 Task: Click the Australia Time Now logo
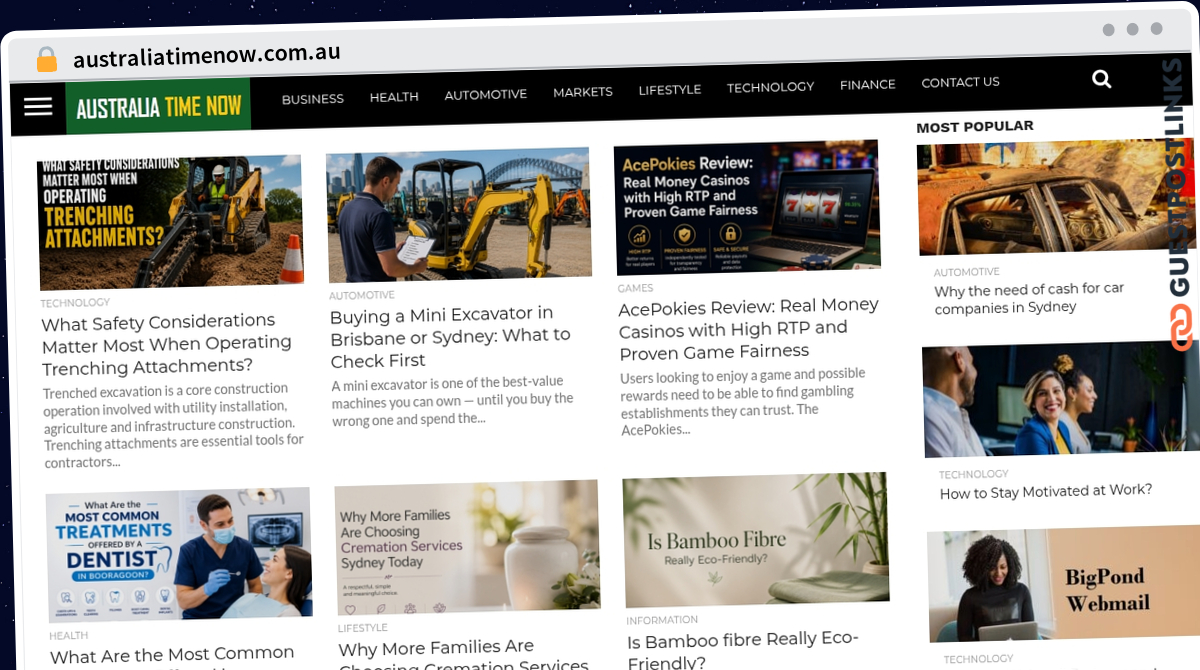pyautogui.click(x=158, y=106)
